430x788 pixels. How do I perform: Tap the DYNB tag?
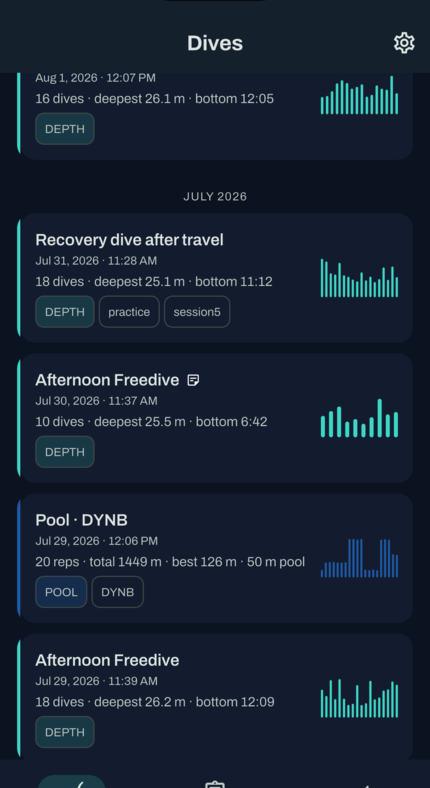[118, 592]
